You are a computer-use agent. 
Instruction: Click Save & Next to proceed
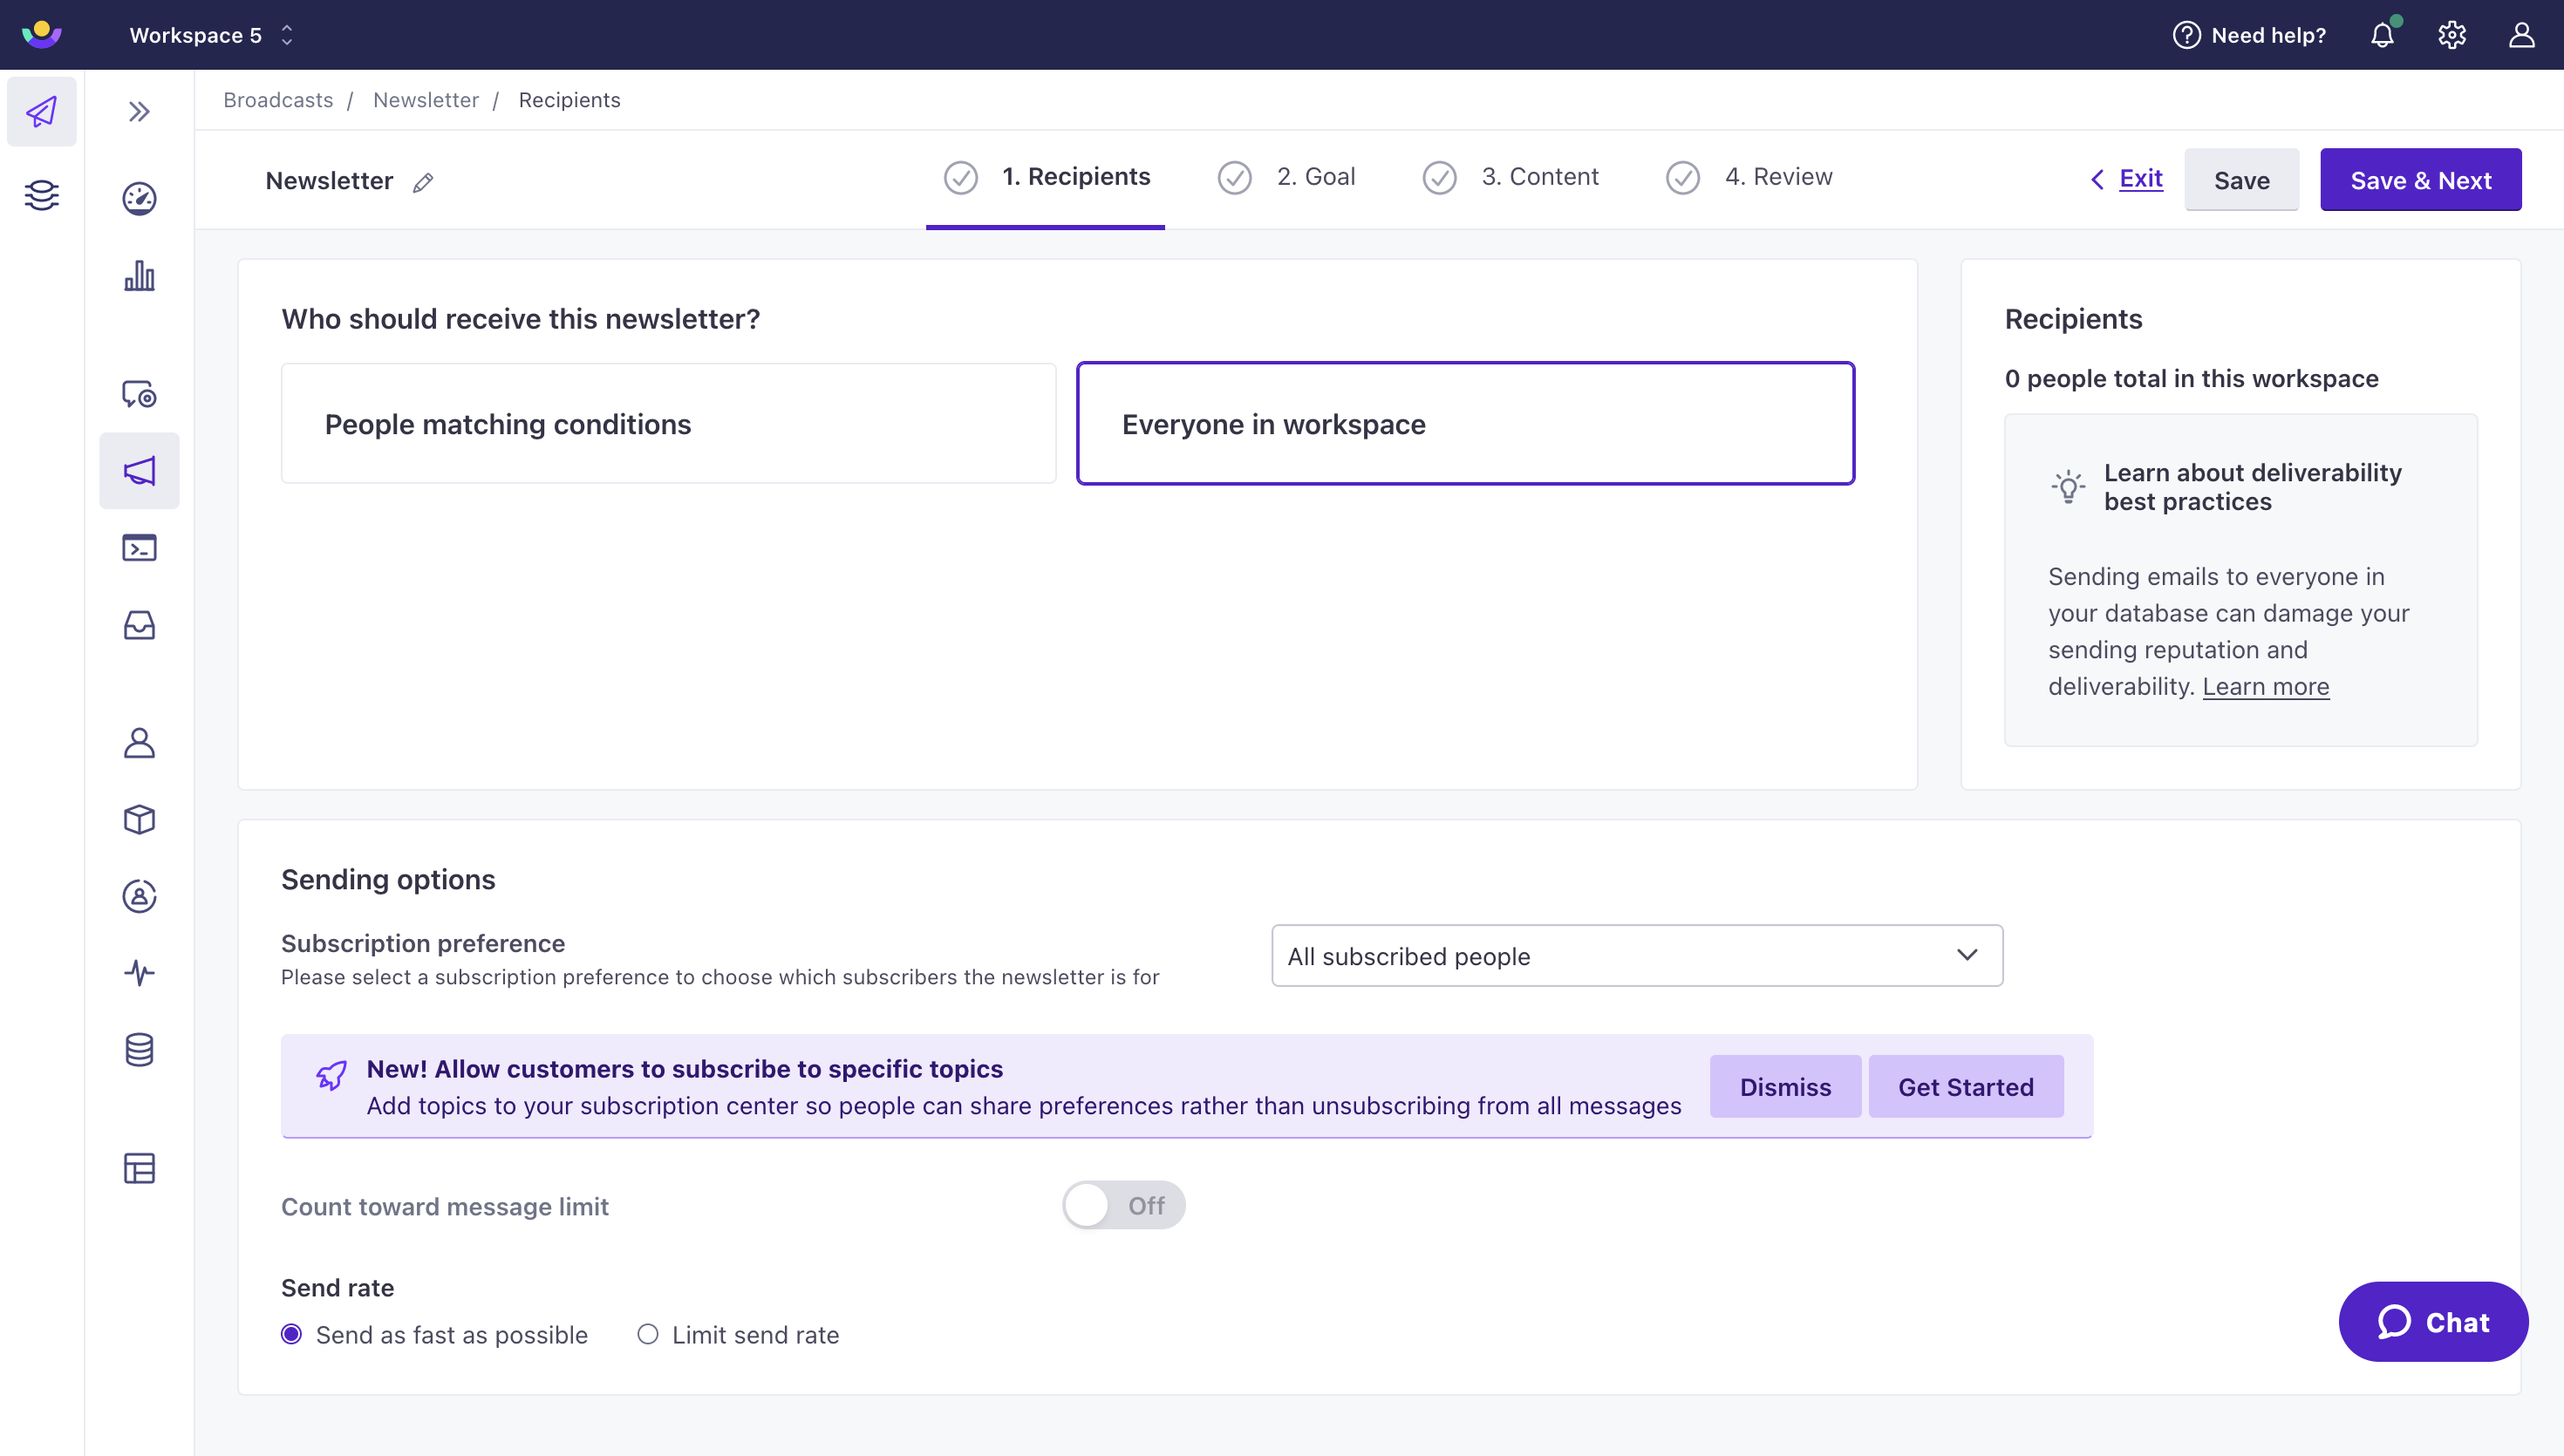click(x=2419, y=180)
